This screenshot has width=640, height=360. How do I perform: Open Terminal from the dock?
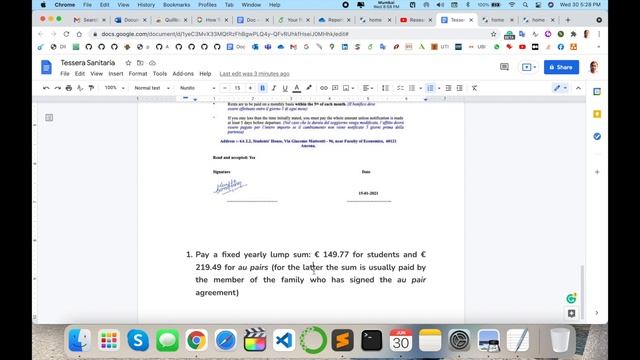coord(371,340)
